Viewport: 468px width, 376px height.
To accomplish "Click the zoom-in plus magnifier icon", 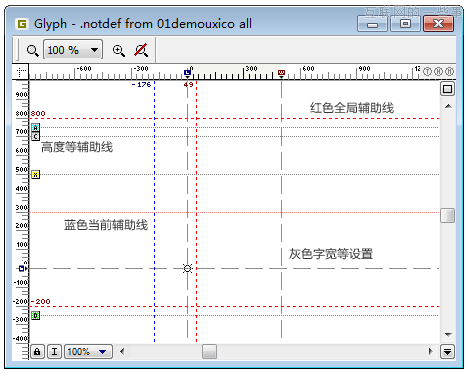I will (x=119, y=51).
